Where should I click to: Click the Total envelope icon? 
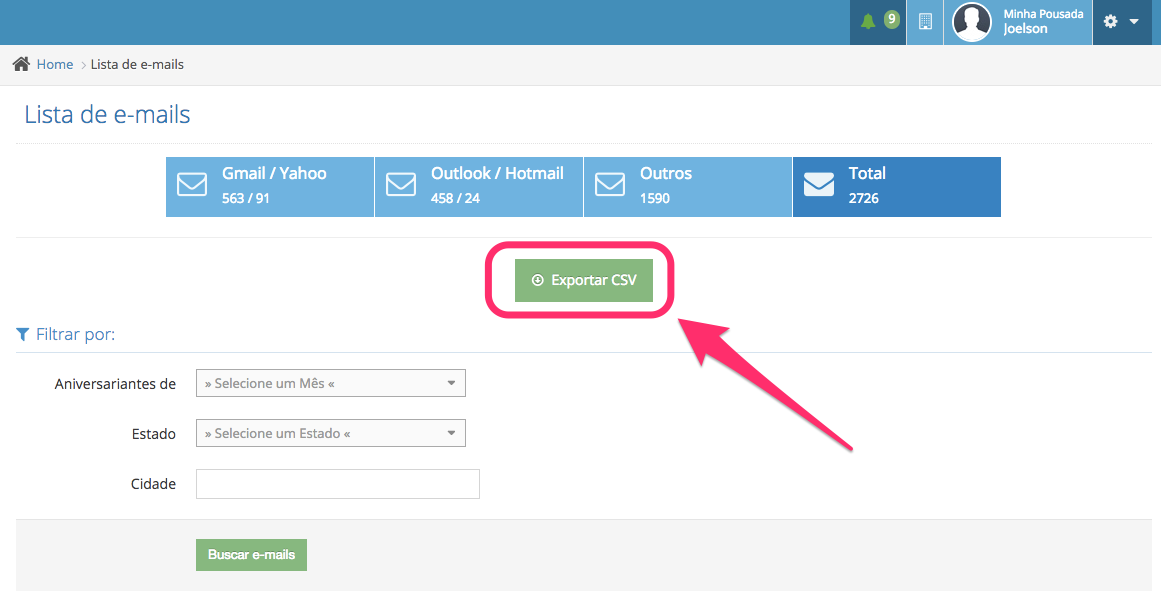(819, 186)
